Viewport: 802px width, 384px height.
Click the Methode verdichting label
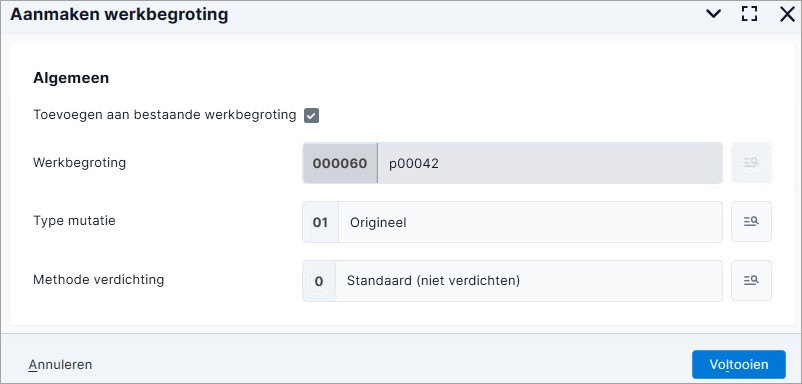(x=99, y=280)
